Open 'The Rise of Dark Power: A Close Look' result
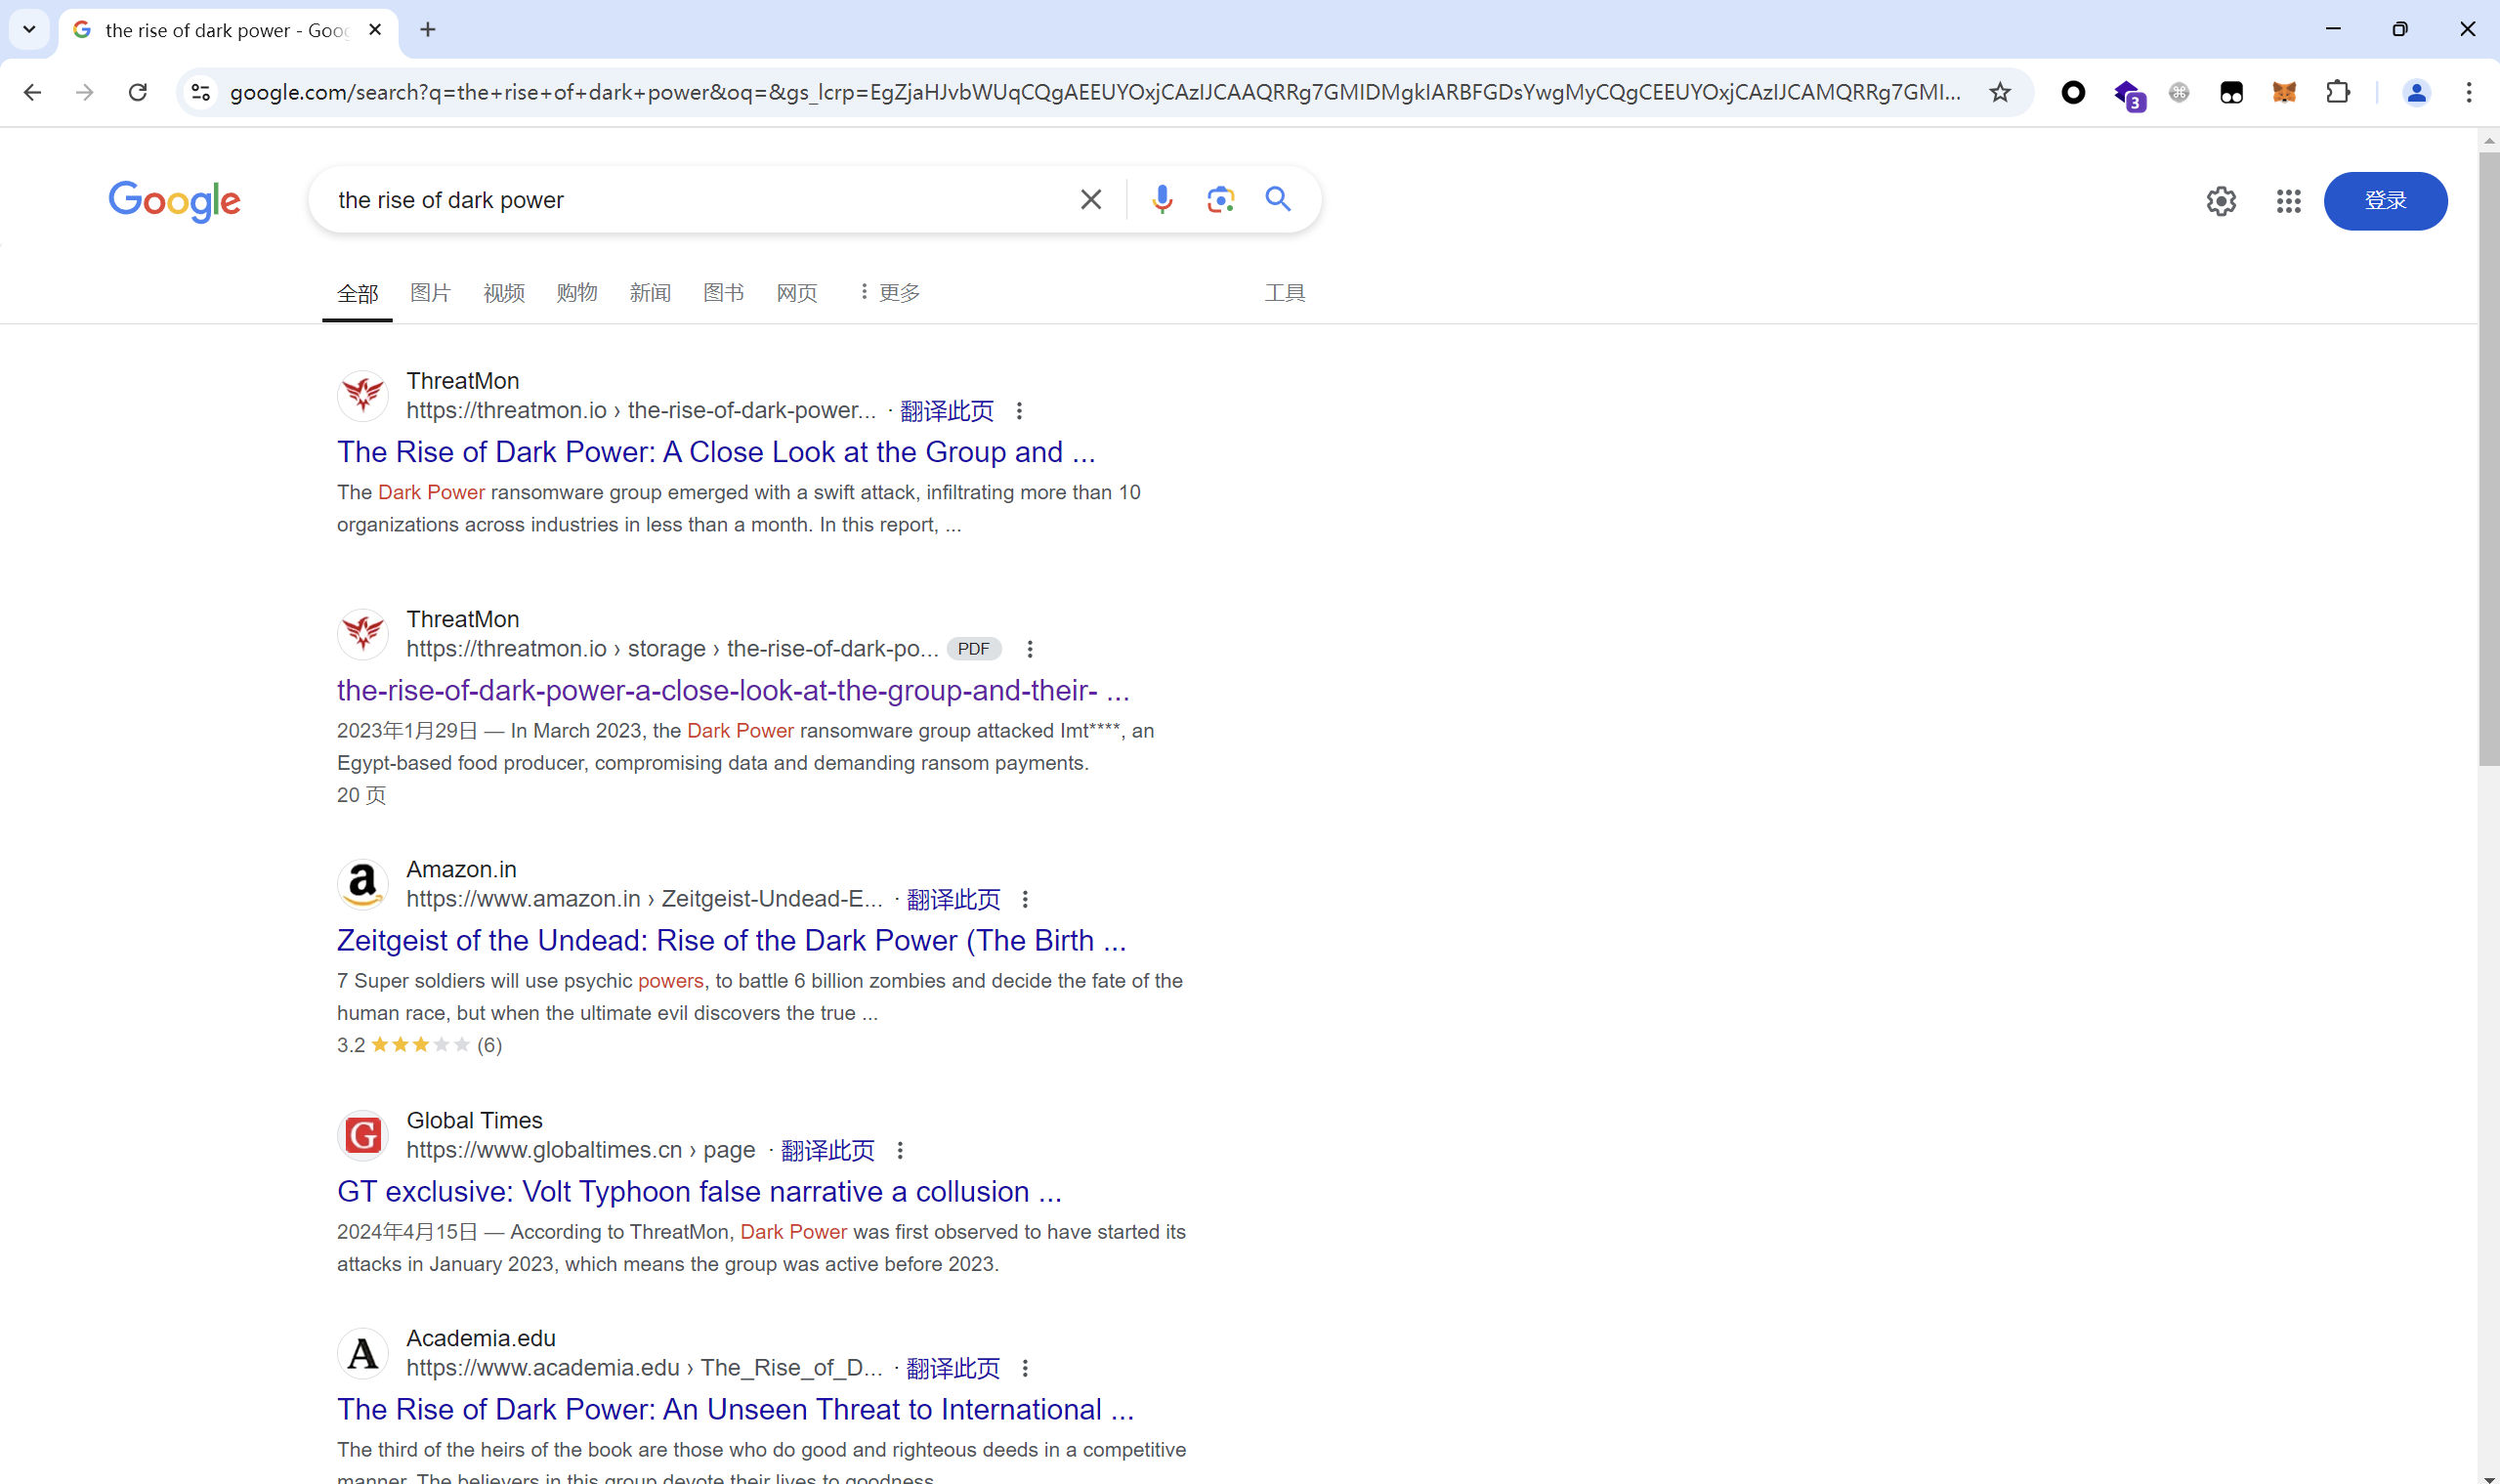 716,452
